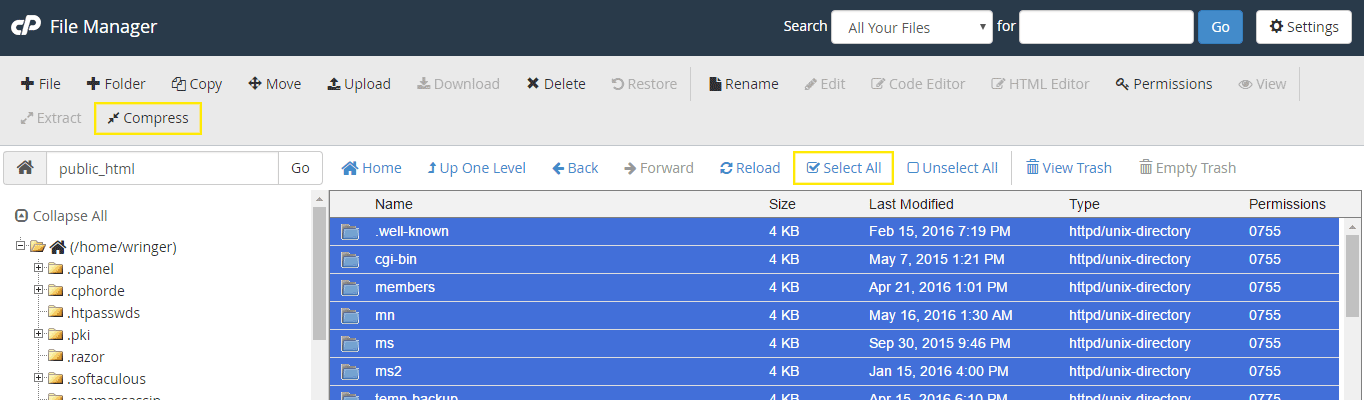1364x400 pixels.
Task: Click Select All files
Action: tap(843, 168)
